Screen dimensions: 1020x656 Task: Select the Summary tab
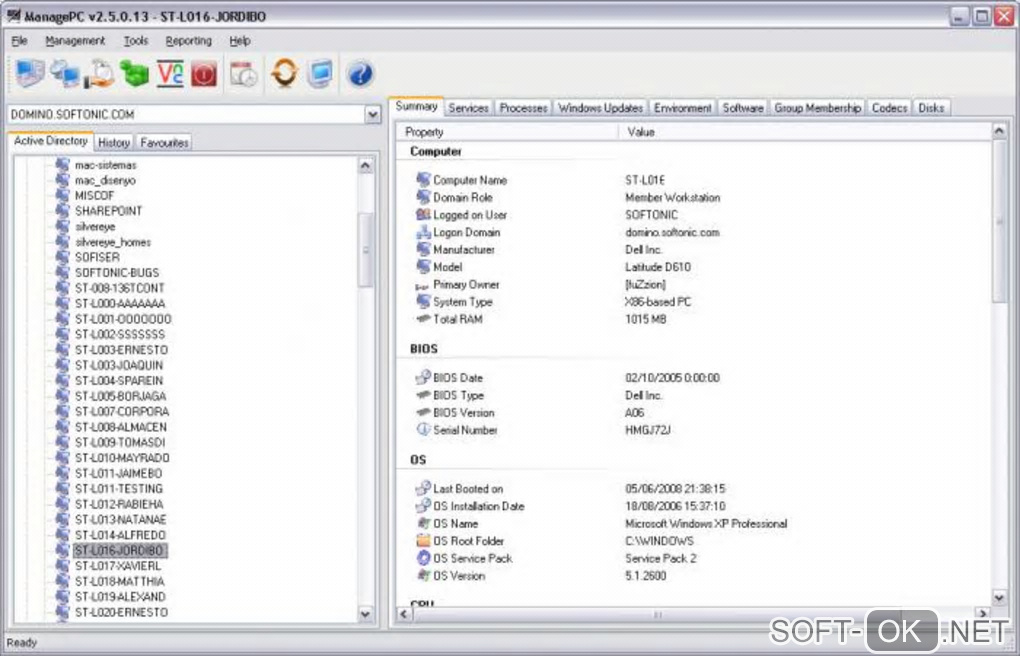coord(416,106)
